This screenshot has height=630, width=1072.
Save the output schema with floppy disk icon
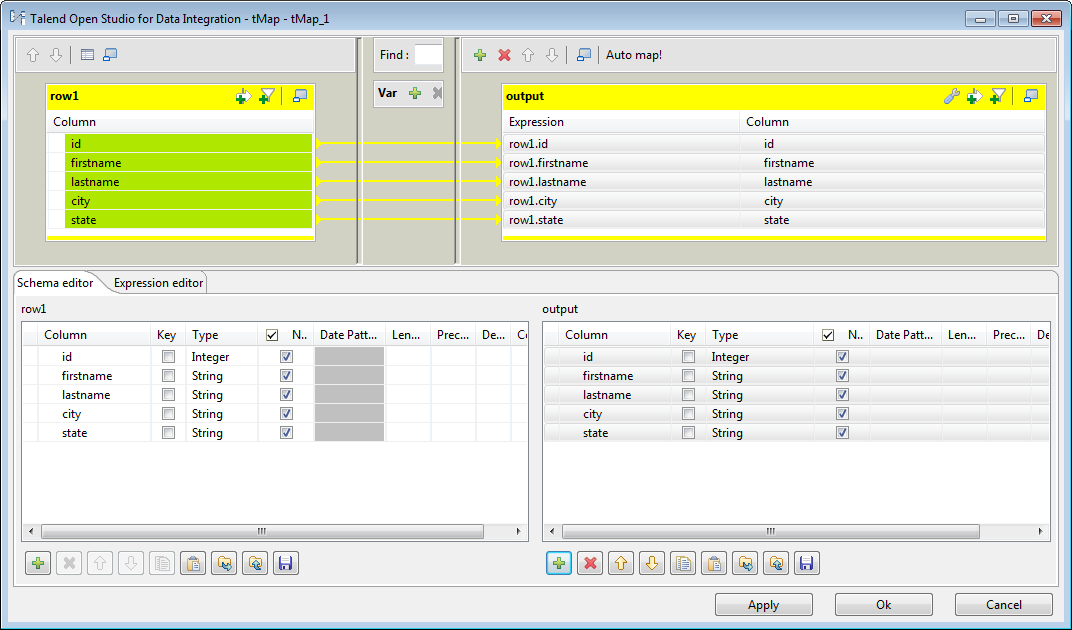click(x=806, y=563)
